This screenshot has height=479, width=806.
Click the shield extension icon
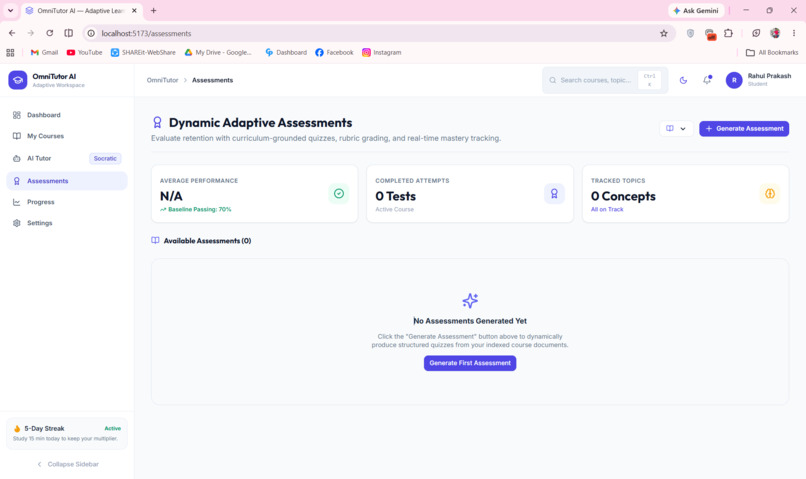click(x=690, y=33)
